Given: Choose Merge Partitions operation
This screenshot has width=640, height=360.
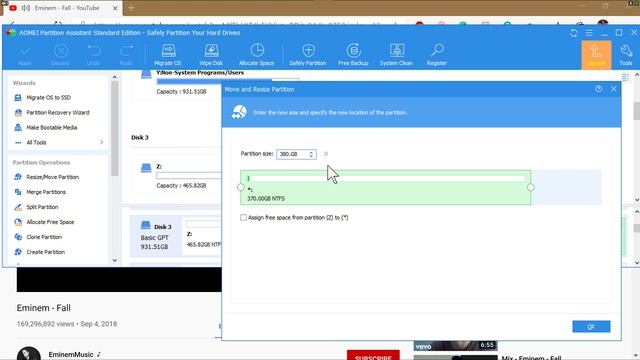Looking at the screenshot, I should [46, 192].
